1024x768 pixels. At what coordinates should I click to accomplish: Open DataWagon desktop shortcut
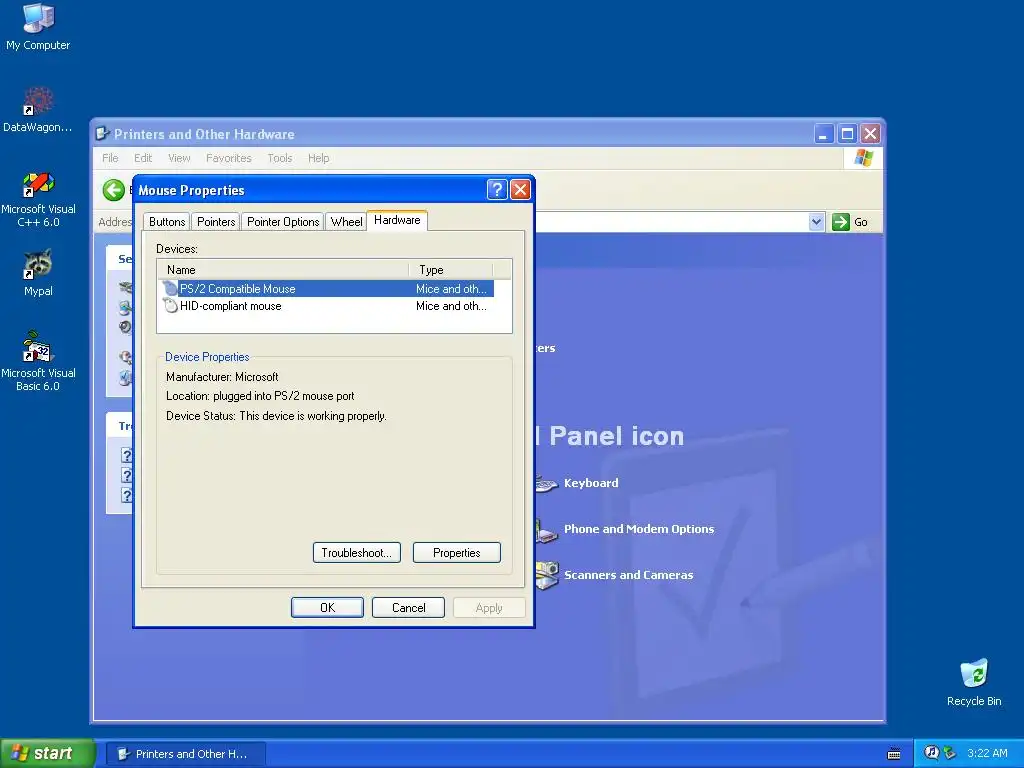tap(38, 110)
